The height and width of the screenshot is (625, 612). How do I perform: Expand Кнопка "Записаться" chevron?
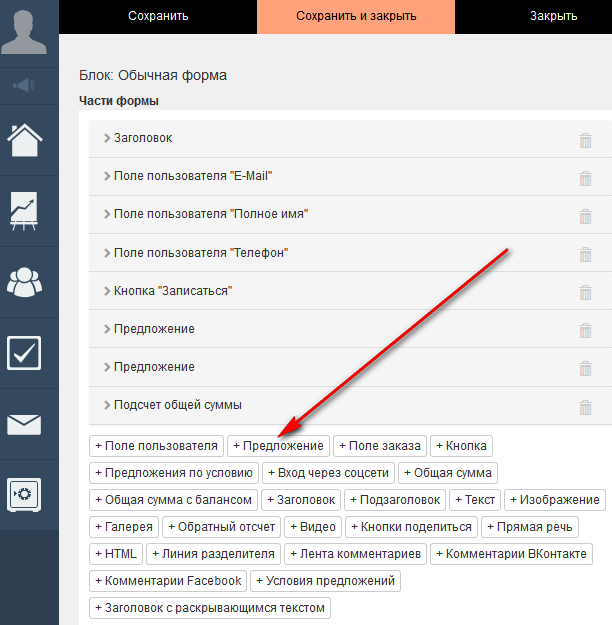tap(106, 291)
